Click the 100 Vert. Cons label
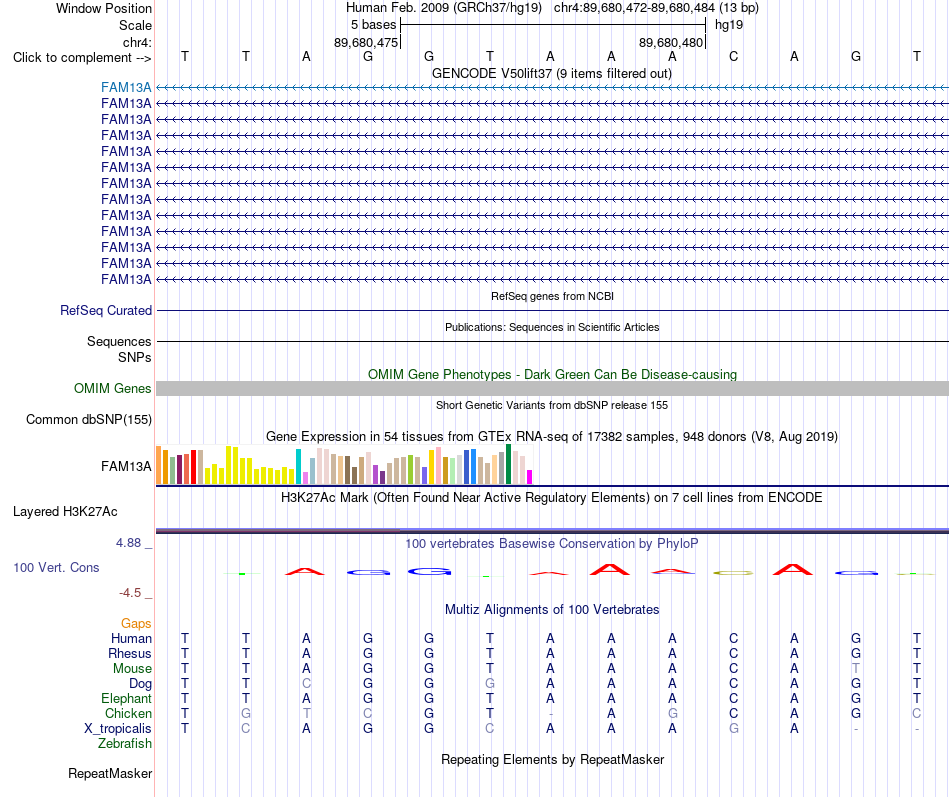Image resolution: width=950 pixels, height=797 pixels. coord(56,567)
